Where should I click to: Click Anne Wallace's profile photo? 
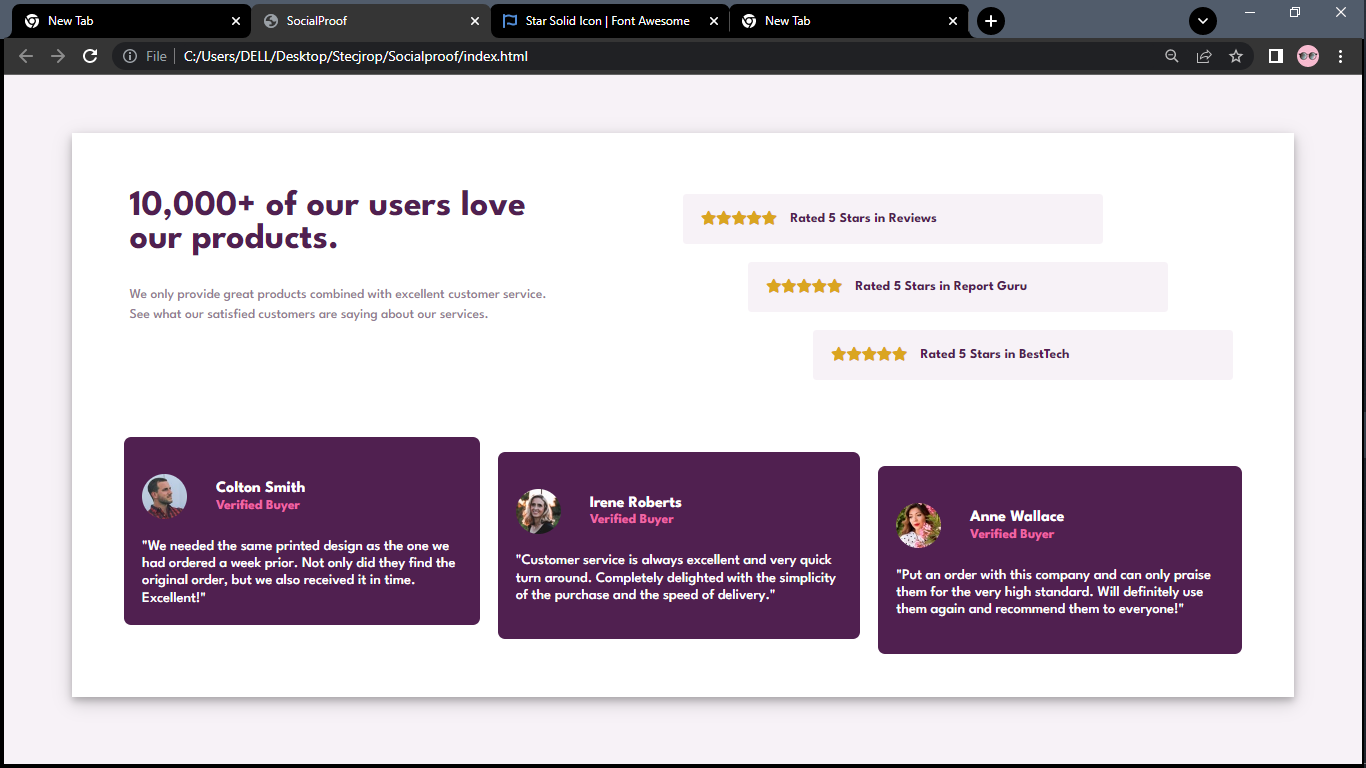918,525
